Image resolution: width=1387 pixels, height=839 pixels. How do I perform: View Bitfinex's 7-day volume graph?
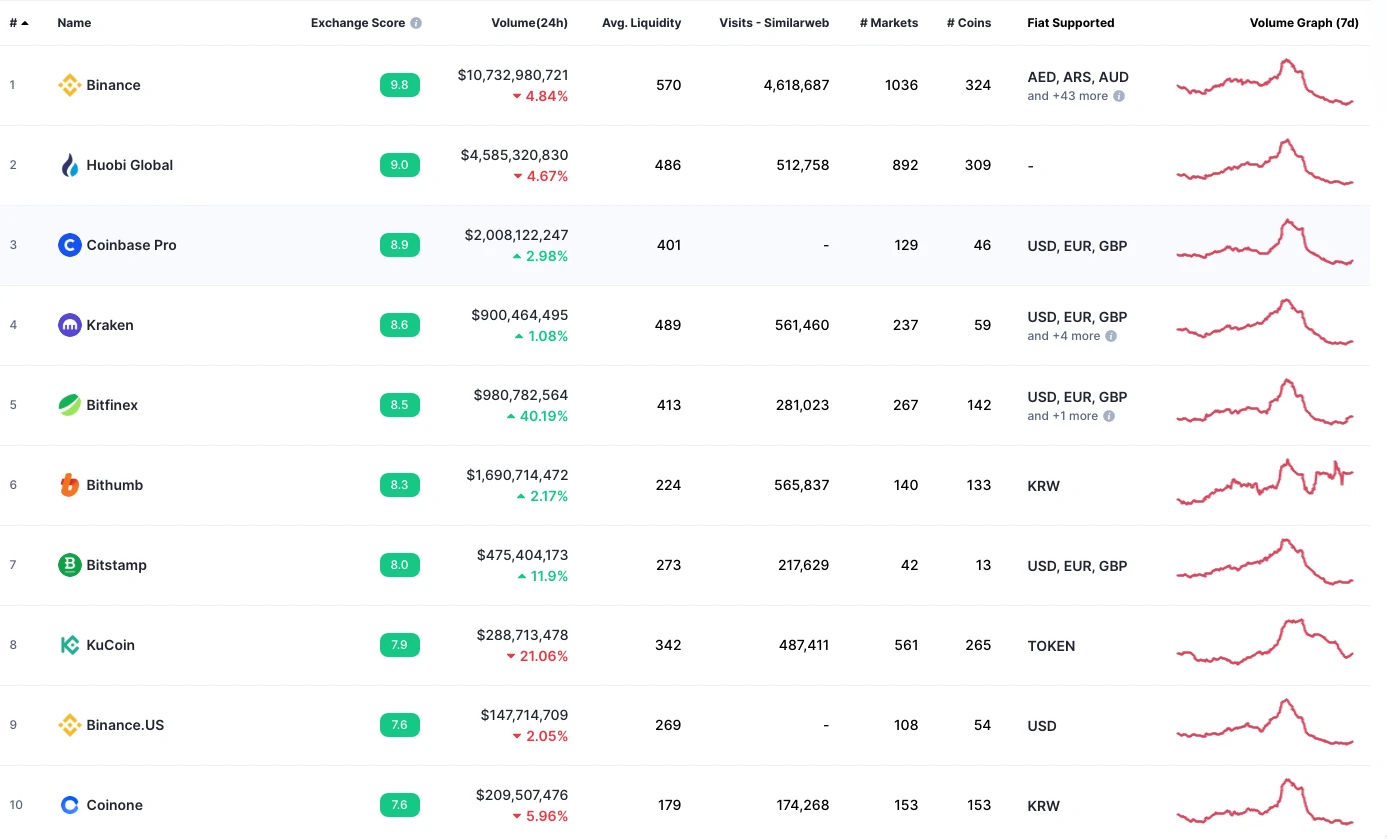click(x=1265, y=402)
